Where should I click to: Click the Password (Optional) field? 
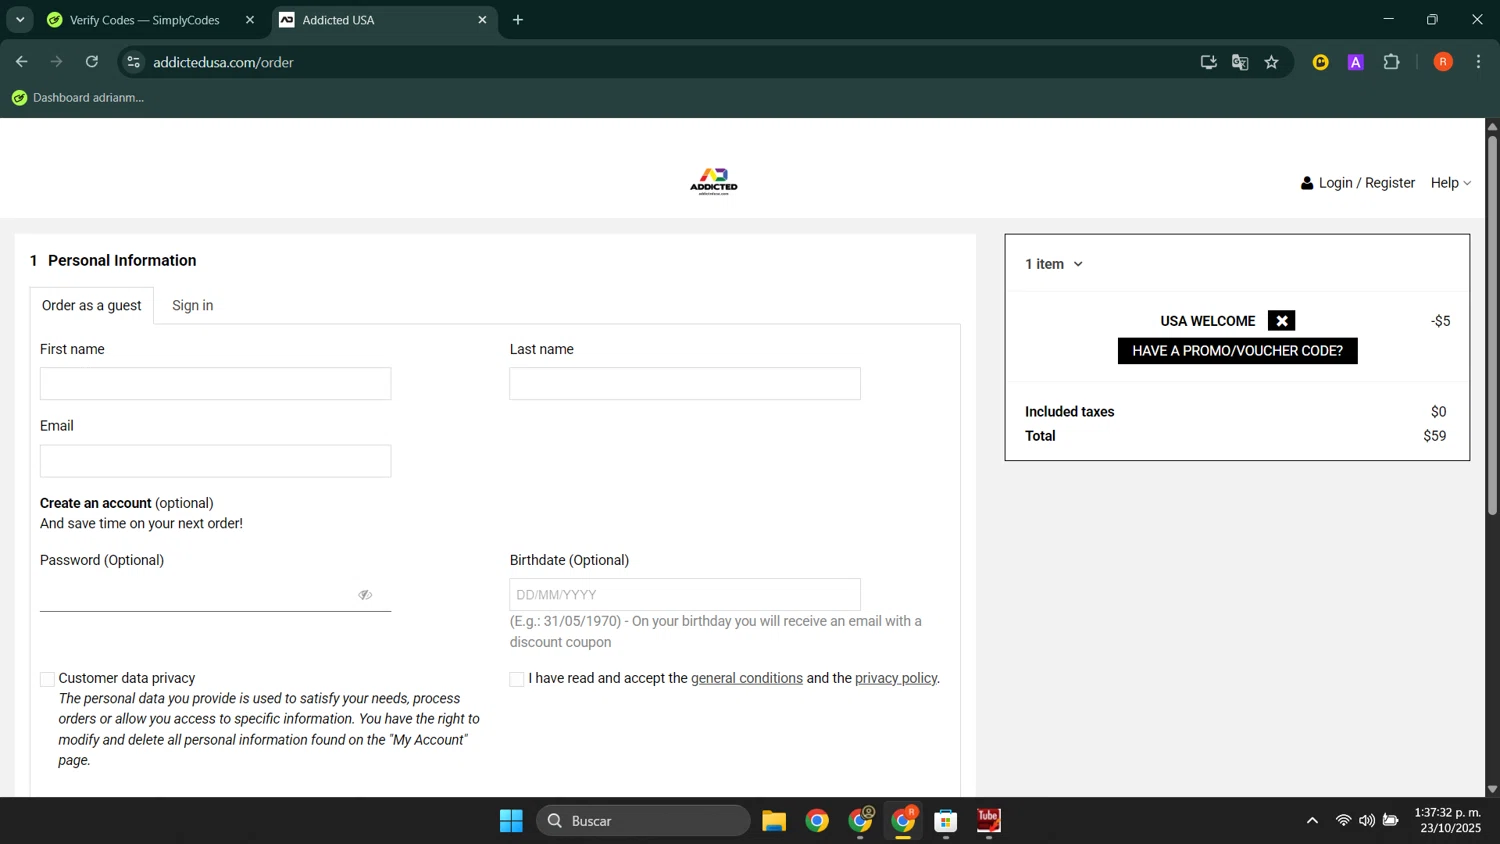pyautogui.click(x=215, y=595)
